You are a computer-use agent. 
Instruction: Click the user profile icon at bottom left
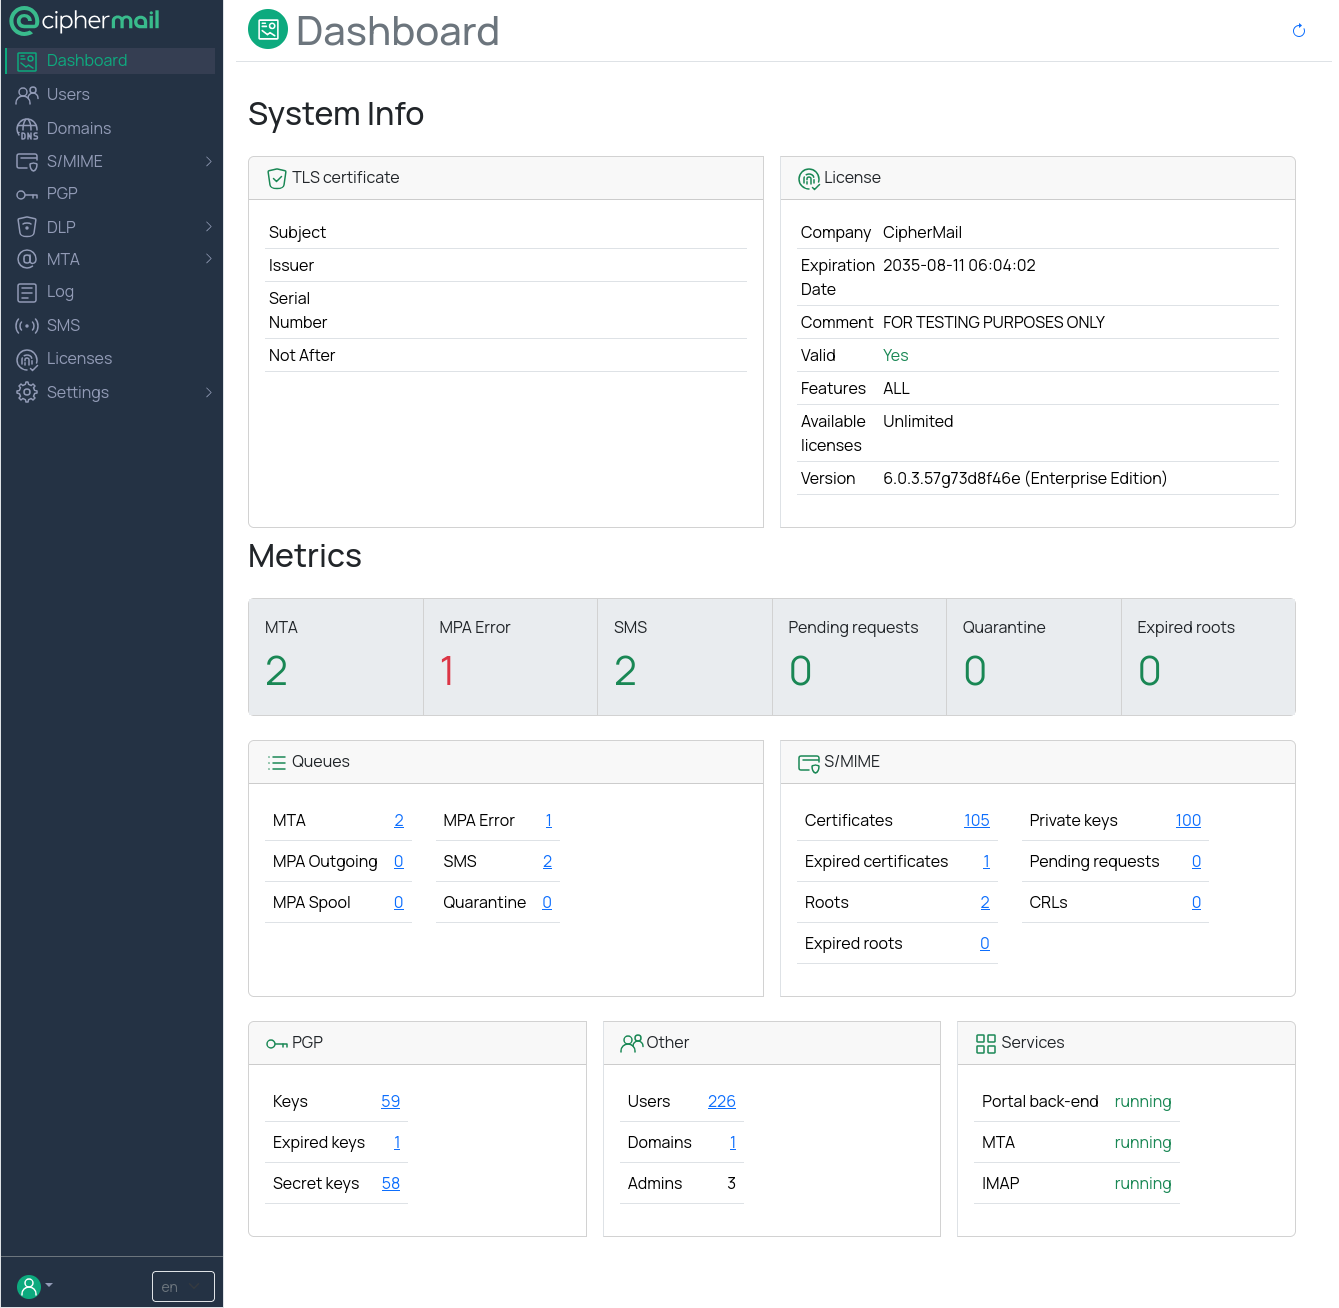[x=29, y=1285]
